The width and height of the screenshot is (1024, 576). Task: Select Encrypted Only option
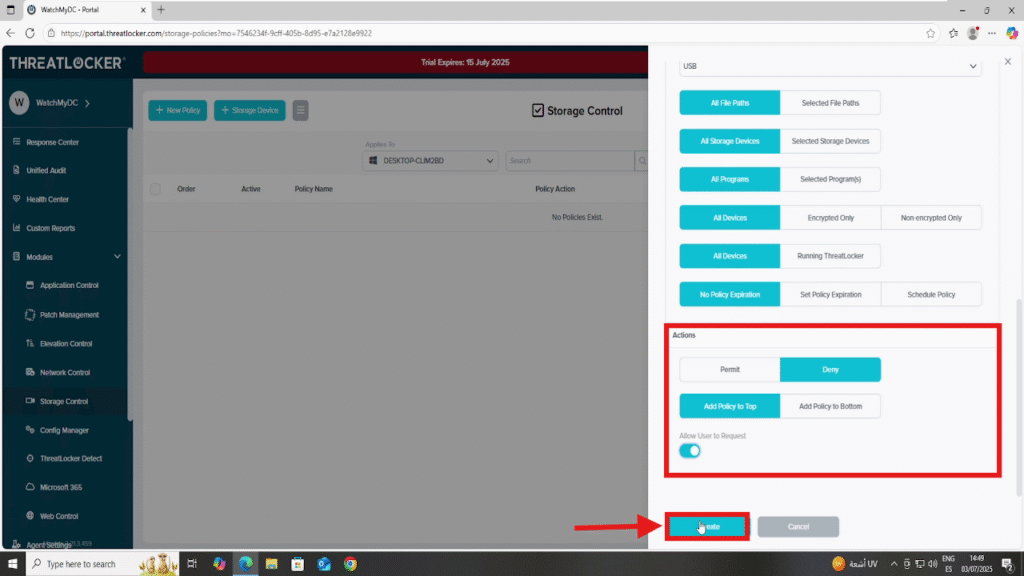(x=830, y=217)
